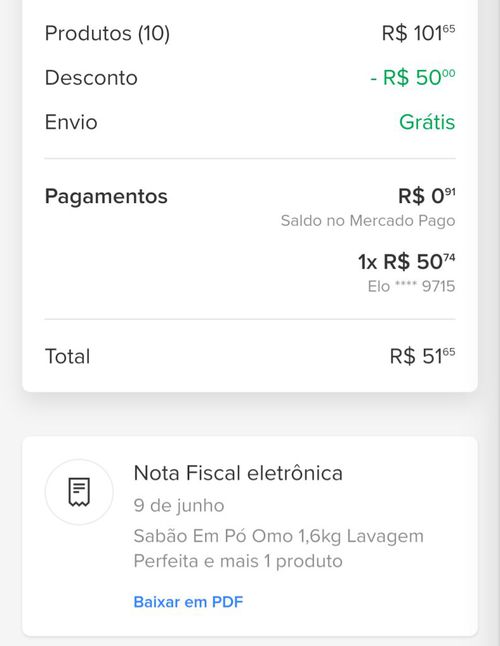Click the green discount value R$ 50,00
Image resolution: width=500 pixels, height=646 pixels.
click(413, 77)
